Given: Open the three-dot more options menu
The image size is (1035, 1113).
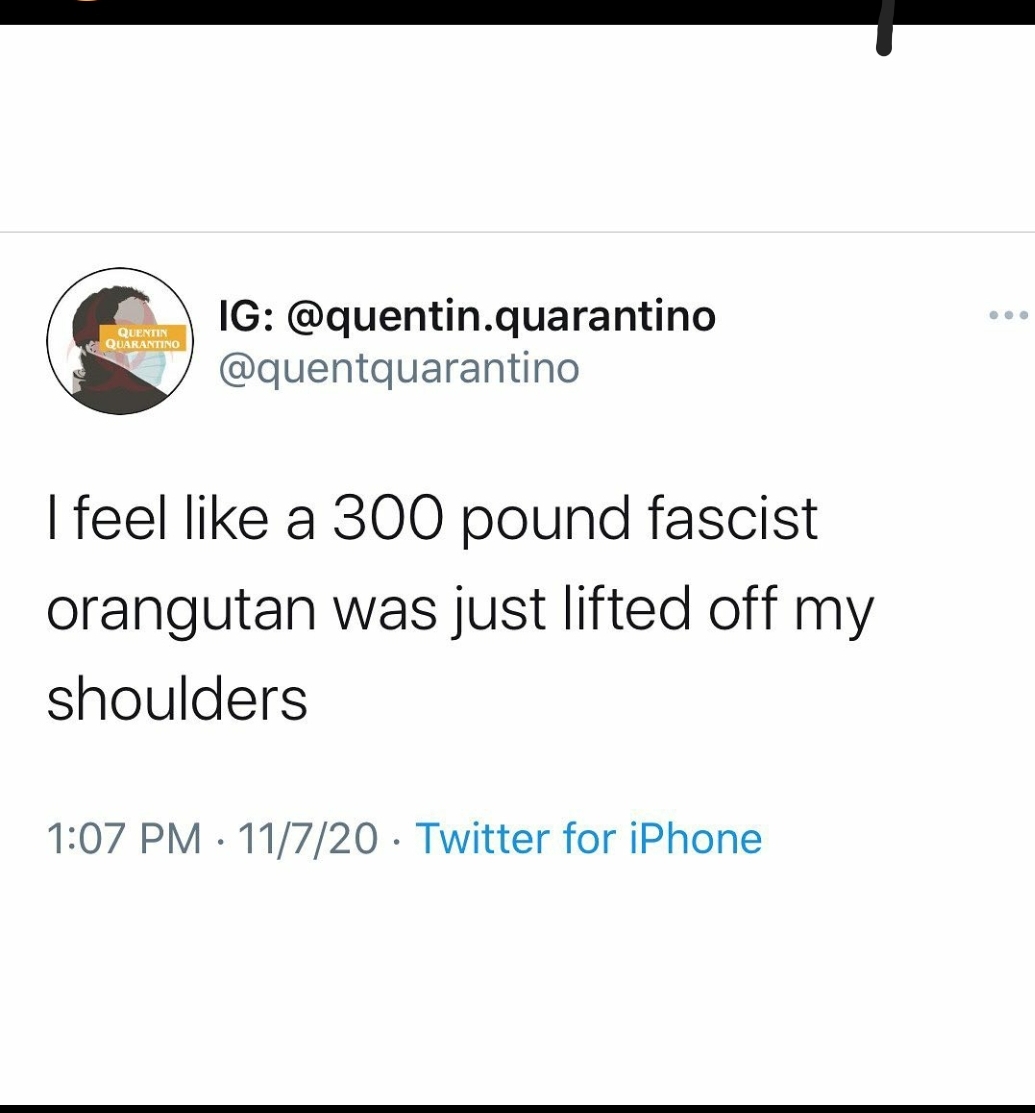Looking at the screenshot, I should [x=1008, y=315].
